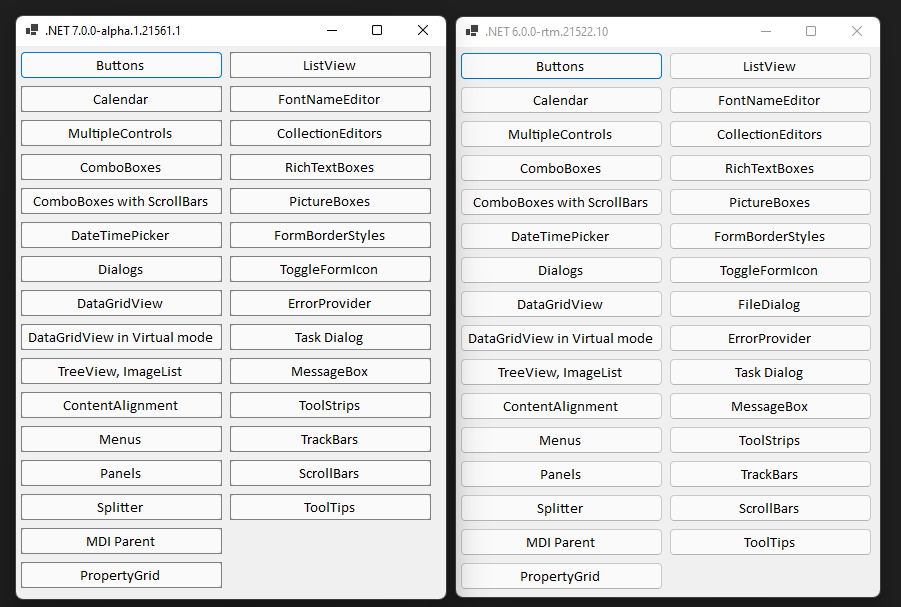Click Splitter in the .NET 7.0.0 window
The width and height of the screenshot is (901, 607).
click(121, 506)
